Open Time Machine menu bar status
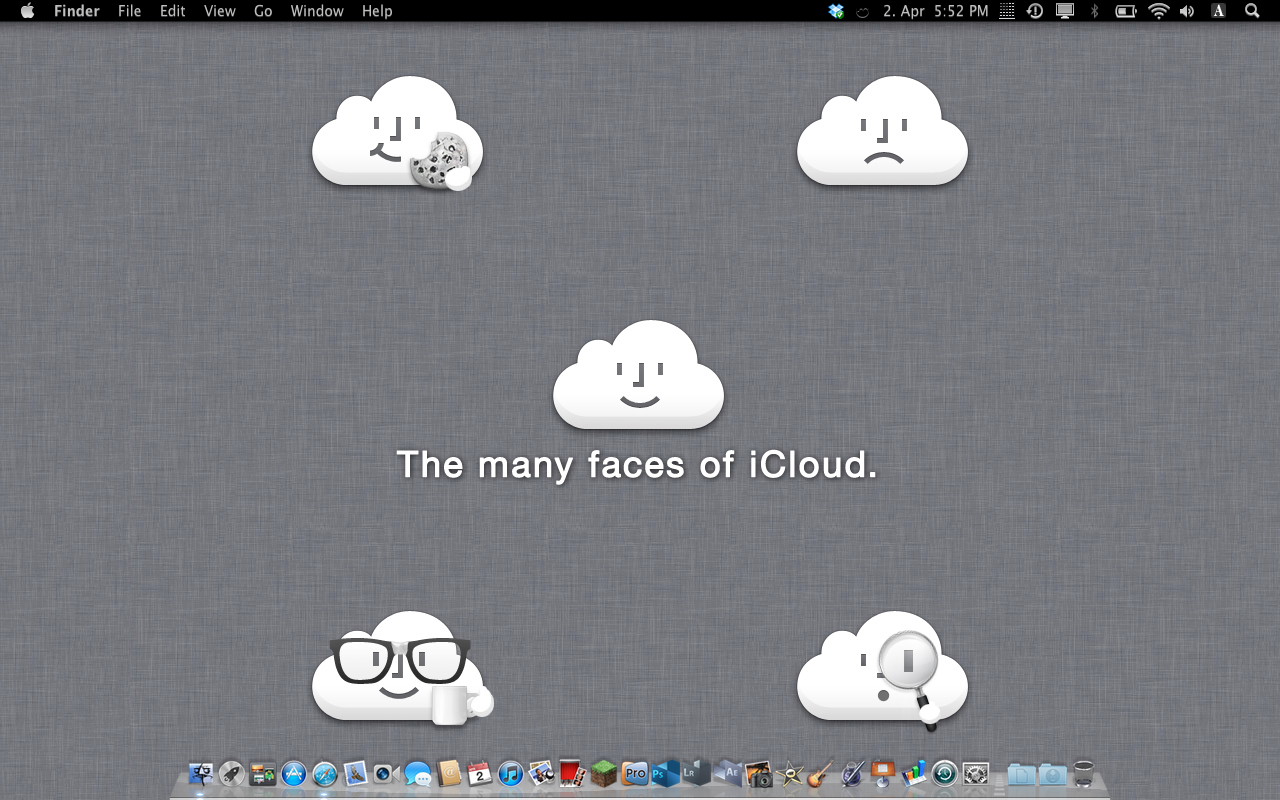This screenshot has height=800, width=1280. (x=1035, y=11)
